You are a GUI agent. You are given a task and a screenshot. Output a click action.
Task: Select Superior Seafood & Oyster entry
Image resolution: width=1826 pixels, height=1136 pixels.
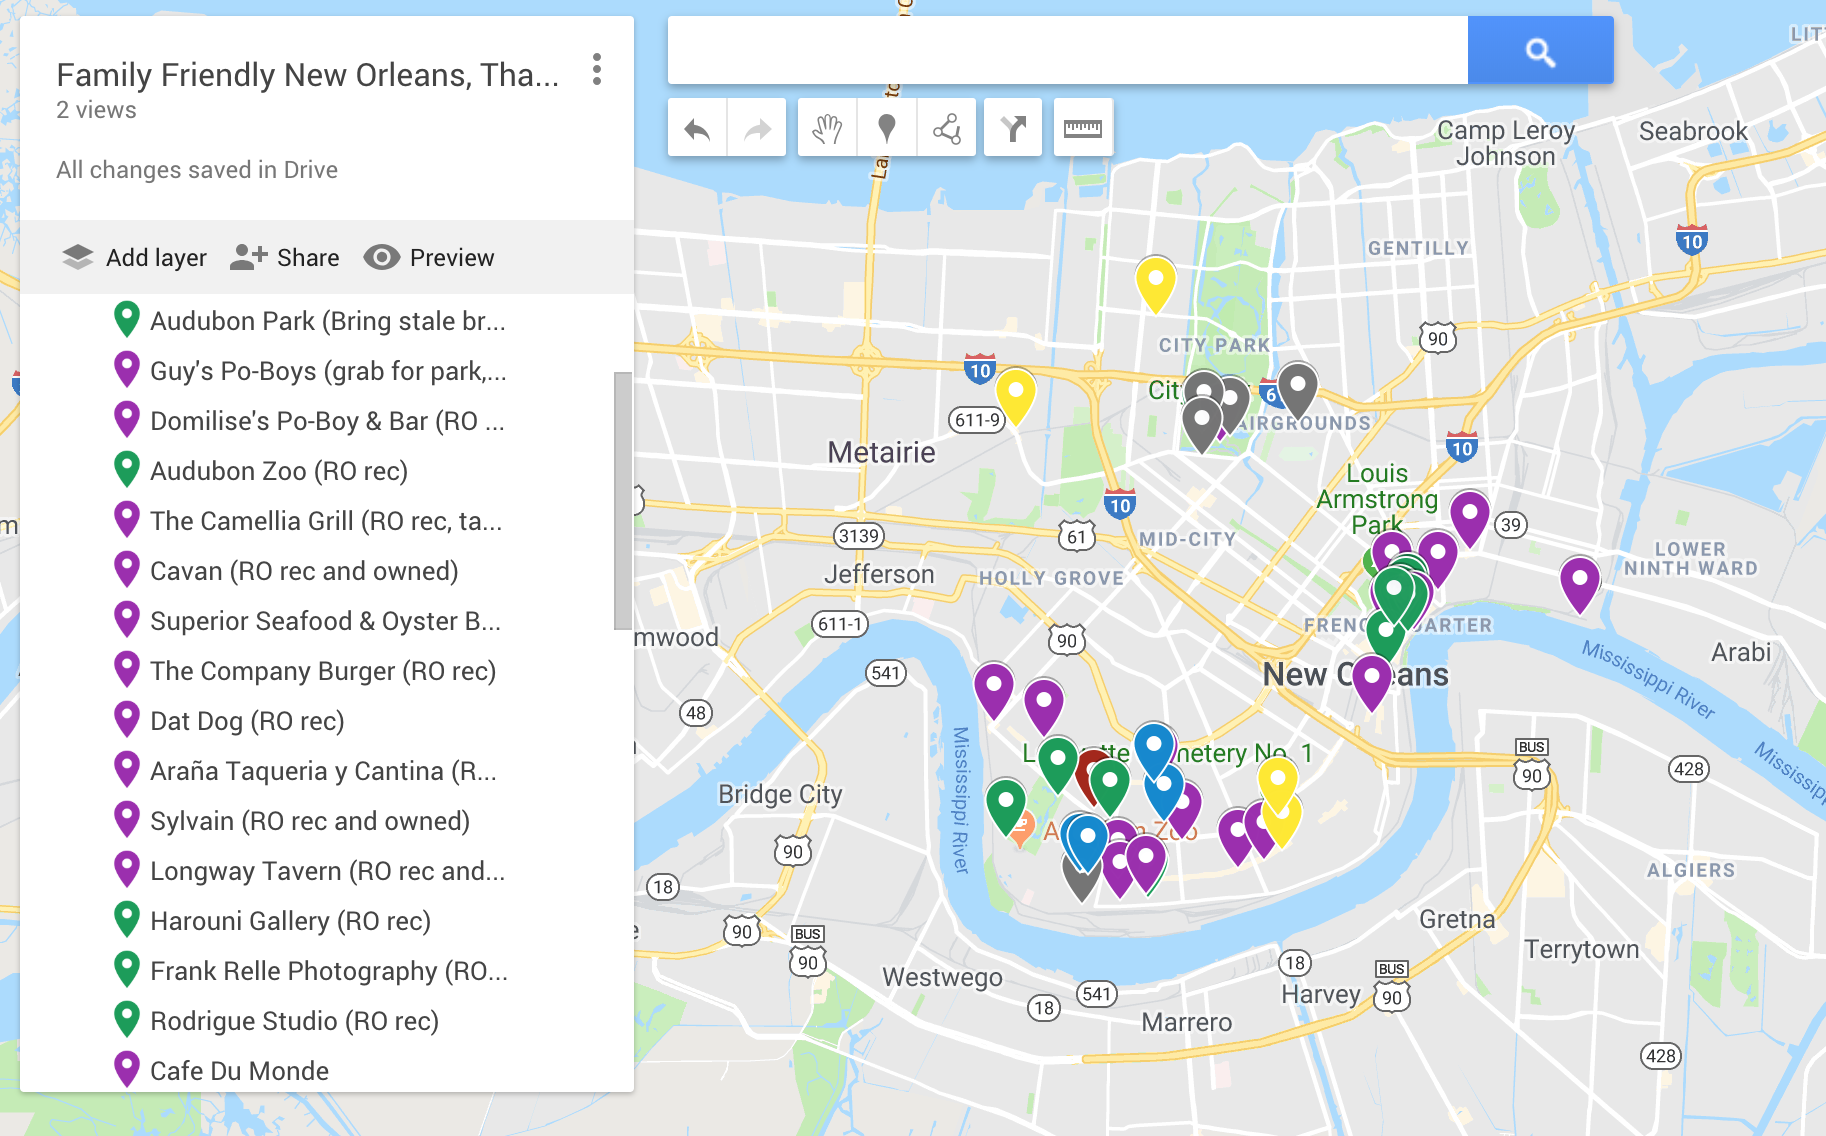[327, 621]
